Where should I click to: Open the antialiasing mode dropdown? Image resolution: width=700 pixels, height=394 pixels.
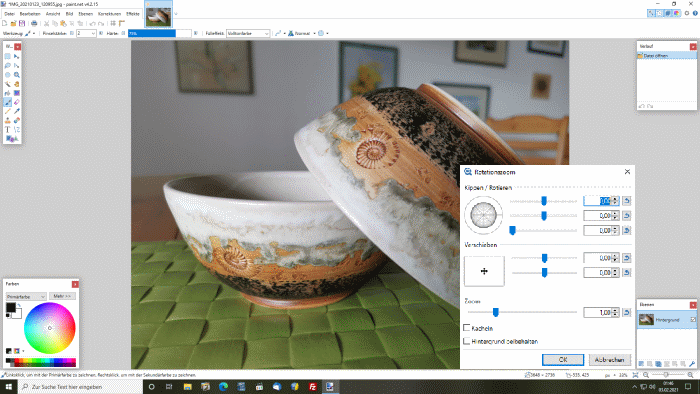coord(280,33)
